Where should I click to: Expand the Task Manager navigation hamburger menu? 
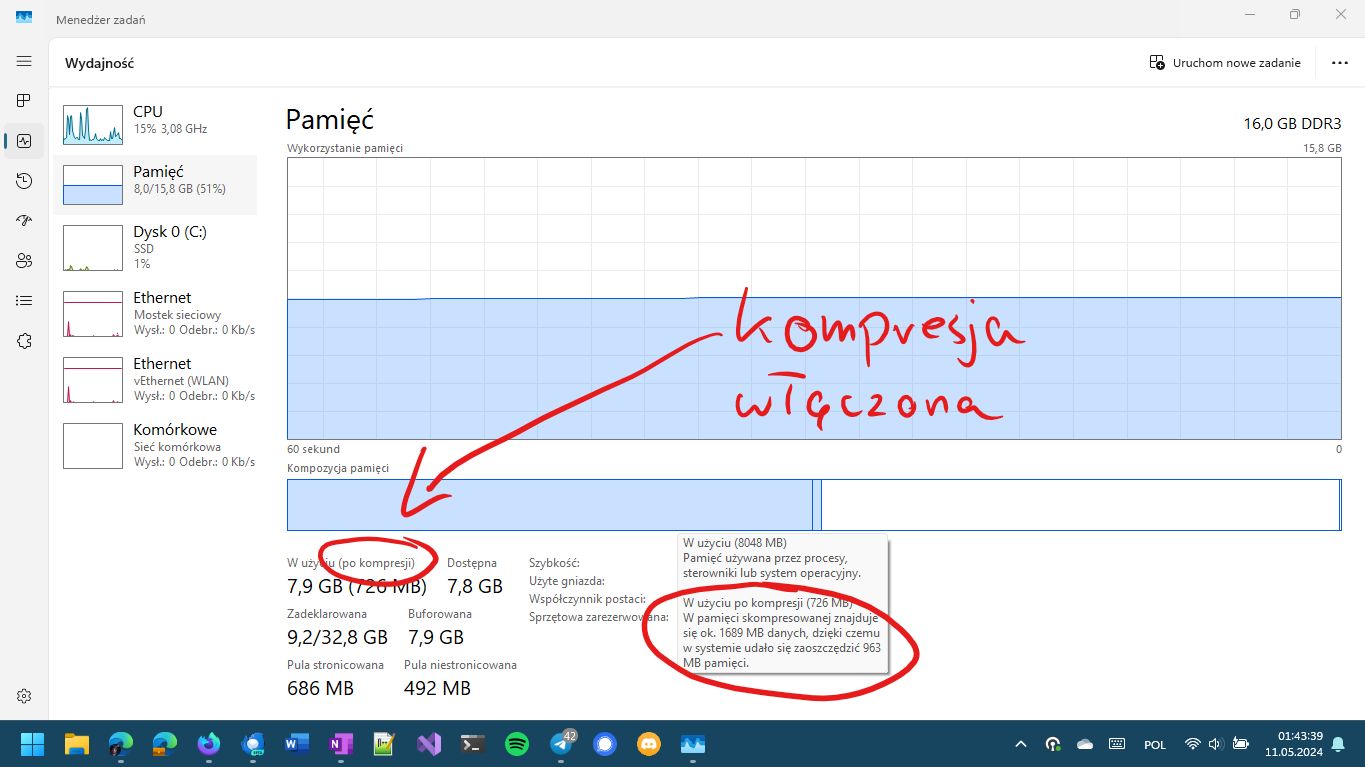[24, 61]
